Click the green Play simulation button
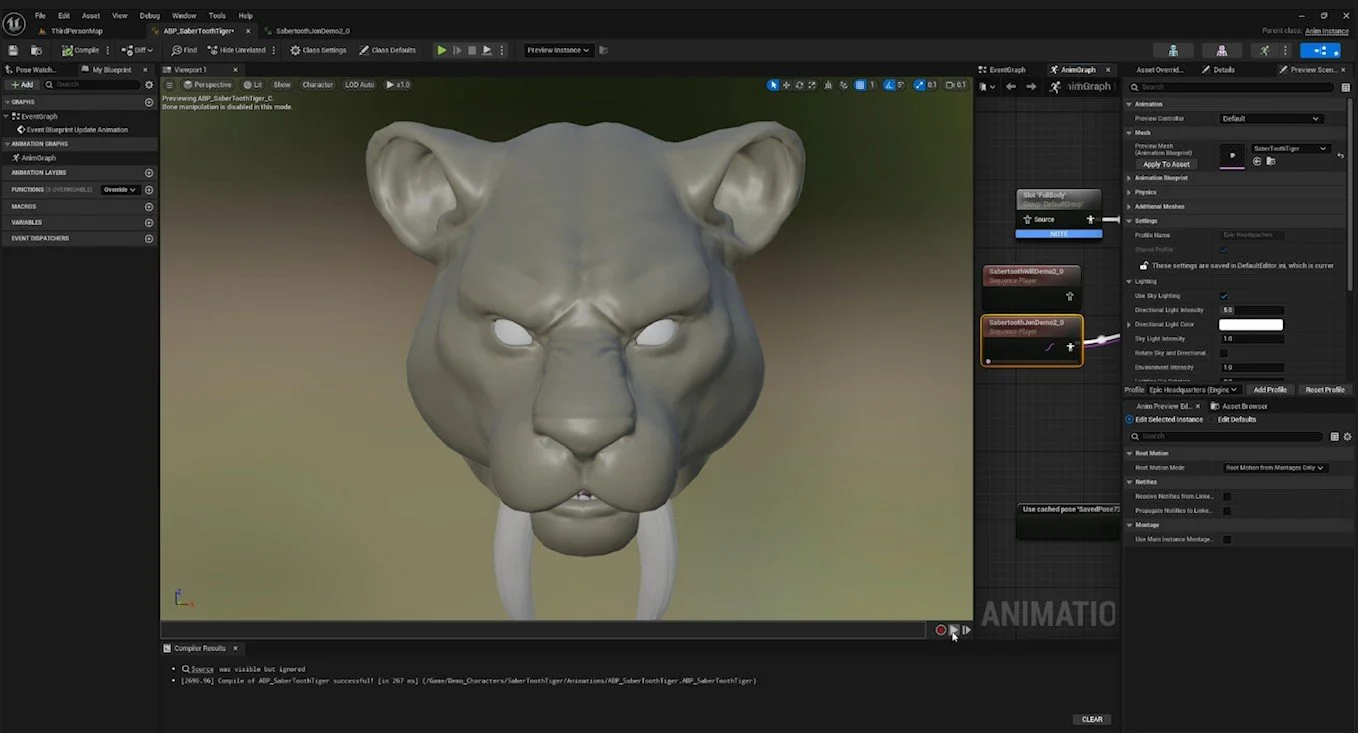Viewport: 1358px width, 733px height. 441,50
